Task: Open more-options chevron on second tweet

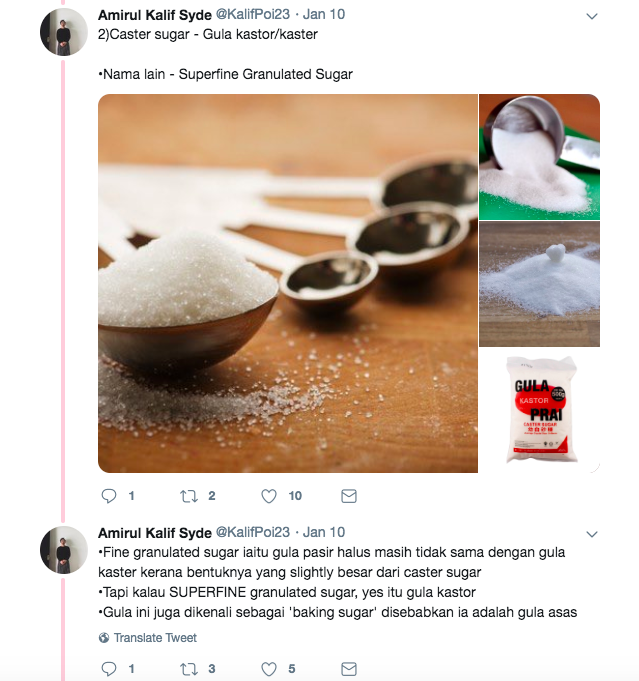Action: 592,534
